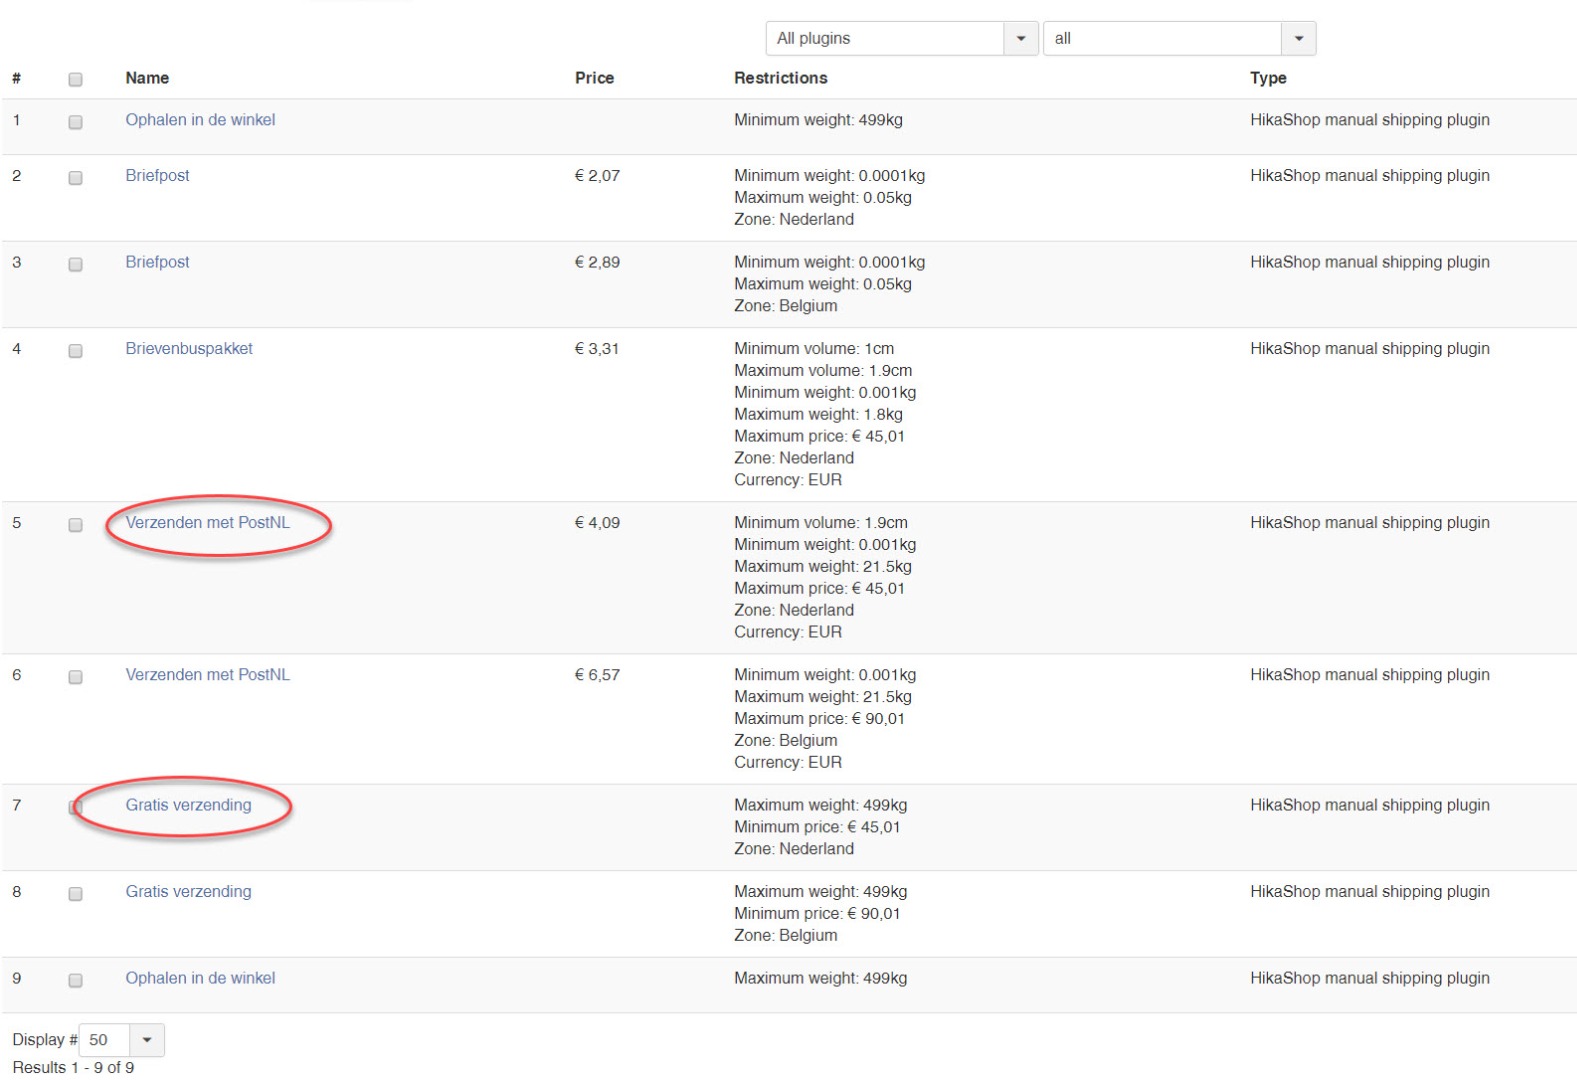Click the € 2,07 price cell

597,176
